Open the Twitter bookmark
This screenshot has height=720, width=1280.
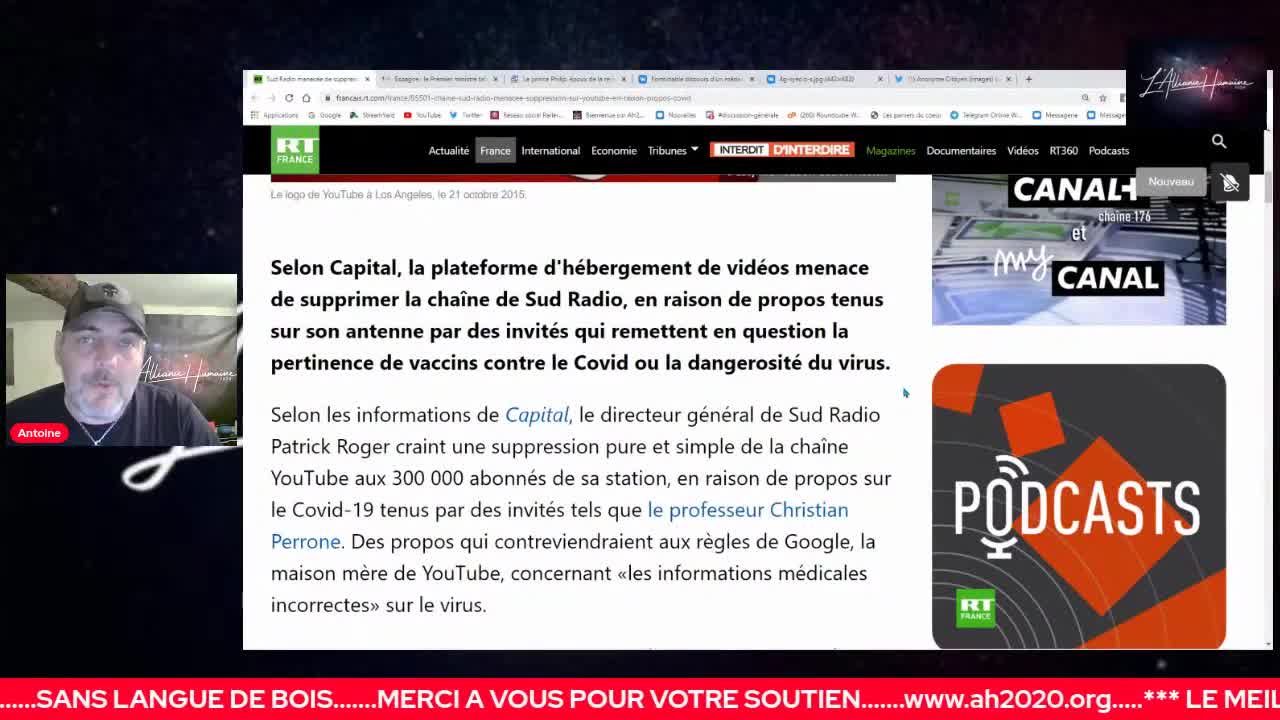click(x=466, y=115)
